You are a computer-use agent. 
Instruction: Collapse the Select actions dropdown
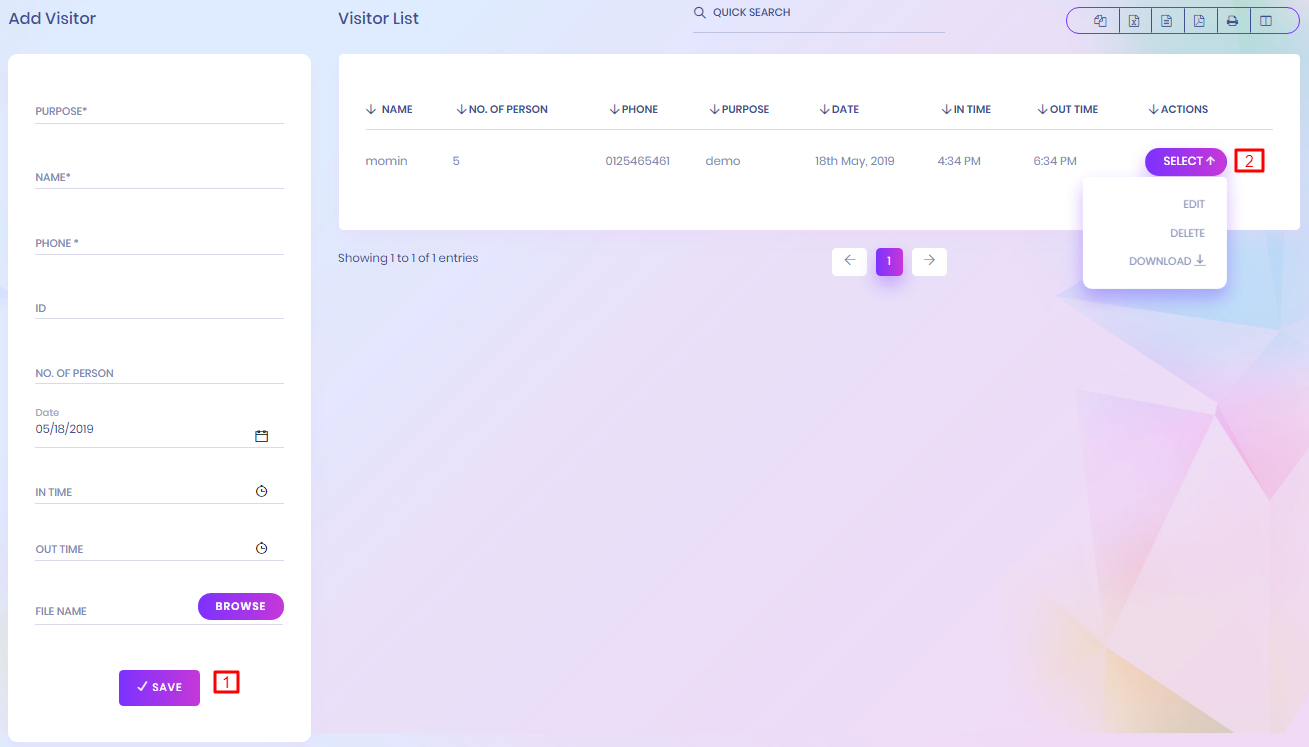[x=1185, y=161]
